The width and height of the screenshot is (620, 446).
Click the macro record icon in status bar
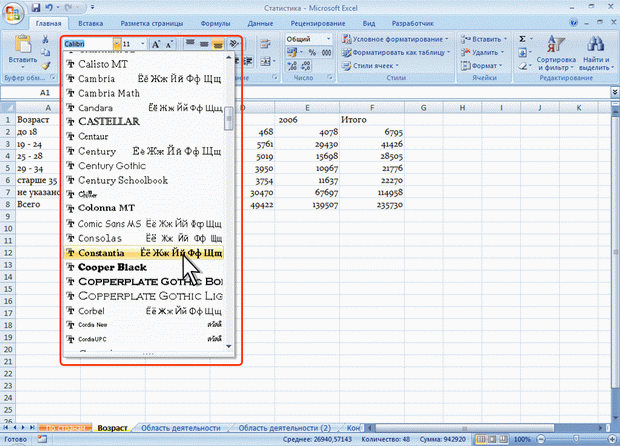(x=42, y=439)
